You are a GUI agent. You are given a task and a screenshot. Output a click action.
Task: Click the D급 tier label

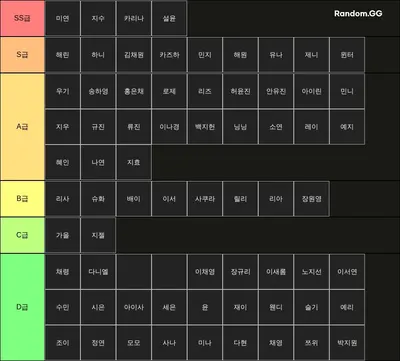click(22, 307)
